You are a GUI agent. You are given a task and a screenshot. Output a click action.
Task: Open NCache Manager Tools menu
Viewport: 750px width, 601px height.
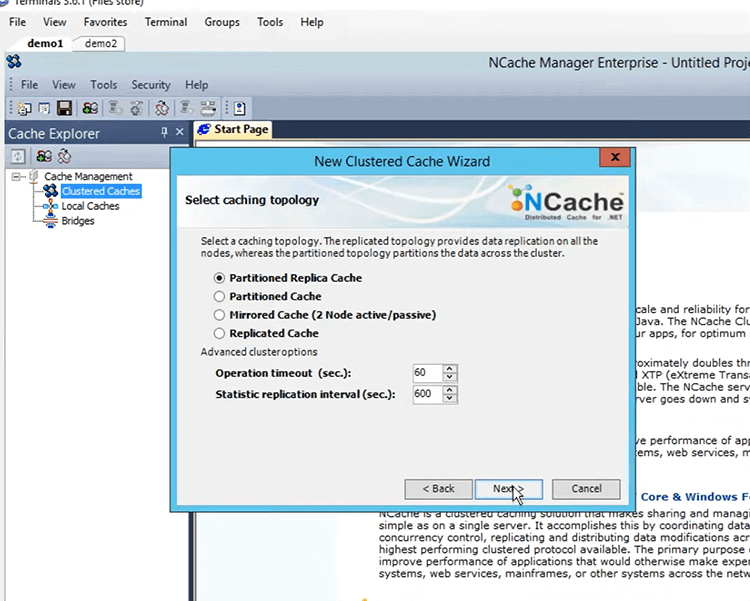(103, 85)
